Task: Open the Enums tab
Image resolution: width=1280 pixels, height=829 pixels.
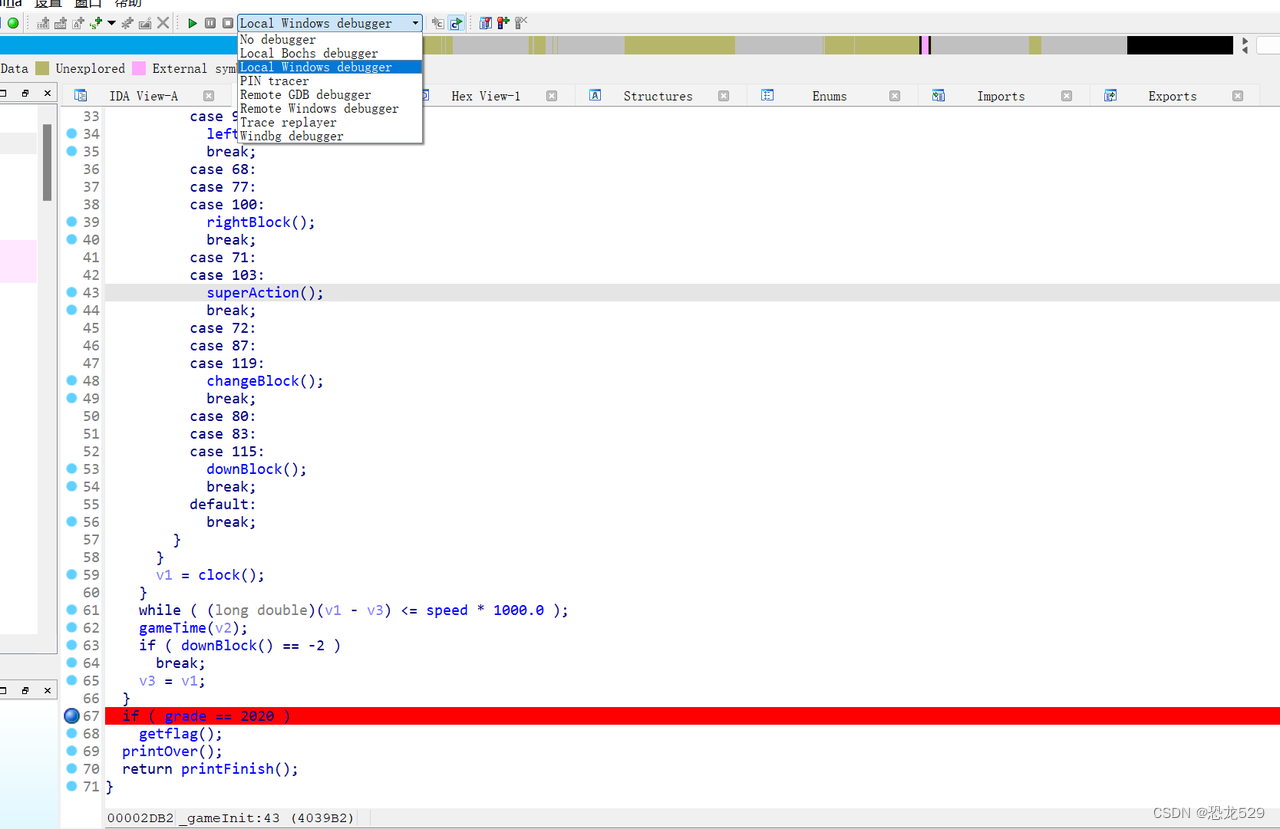Action: (829, 96)
